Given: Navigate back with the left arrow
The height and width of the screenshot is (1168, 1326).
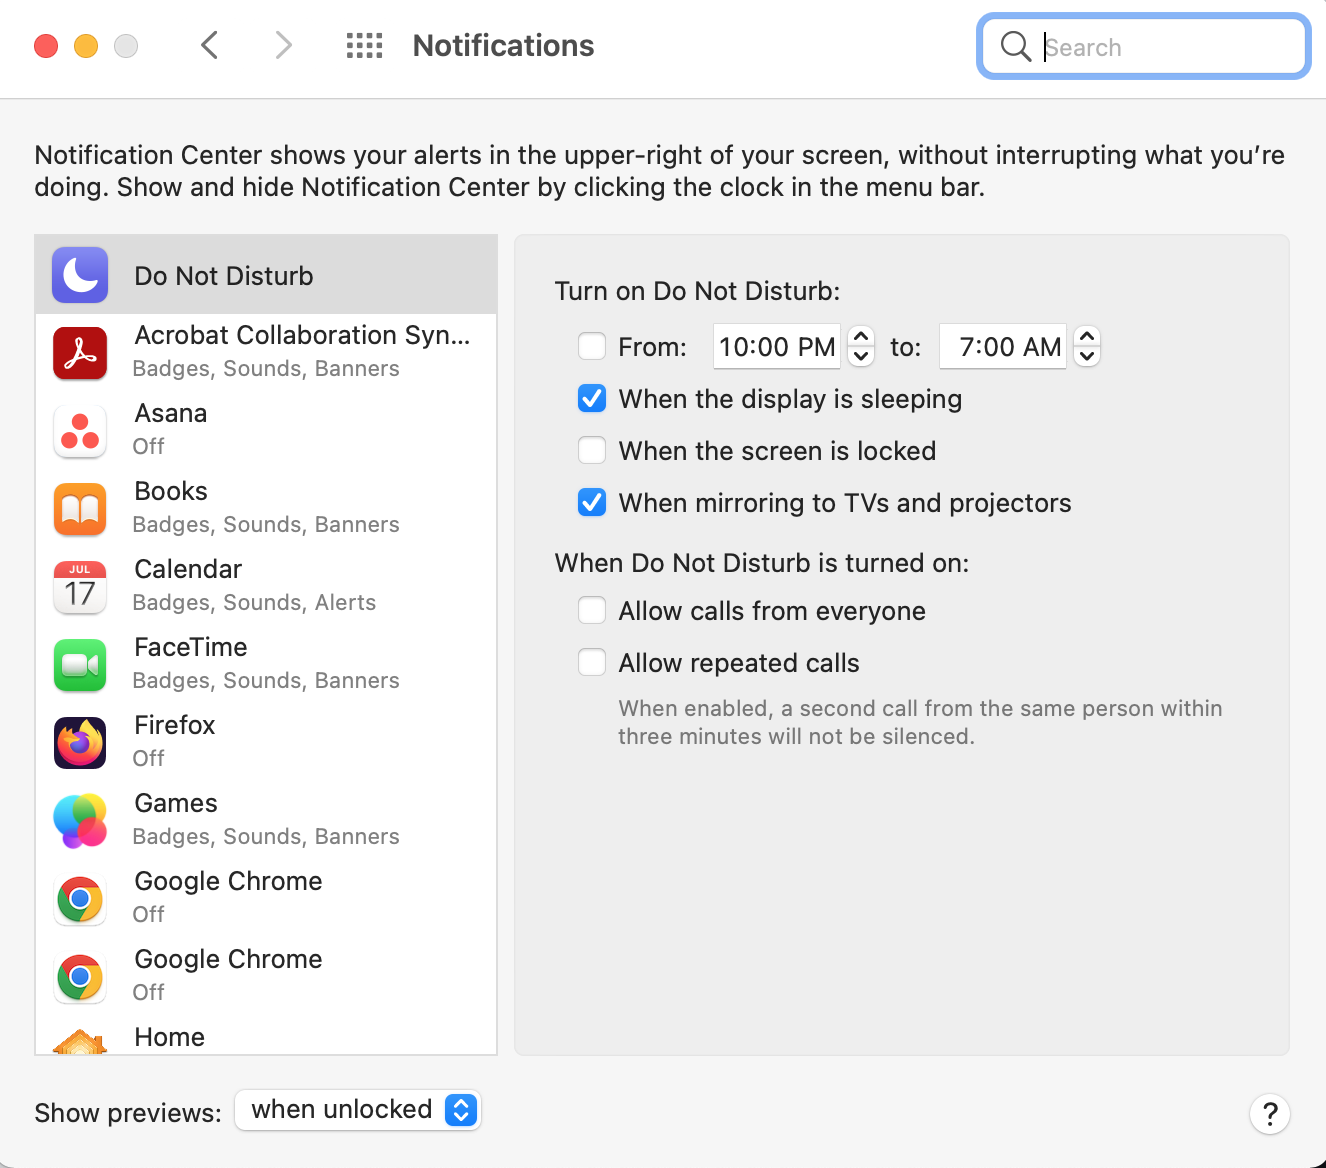Looking at the screenshot, I should 209,45.
